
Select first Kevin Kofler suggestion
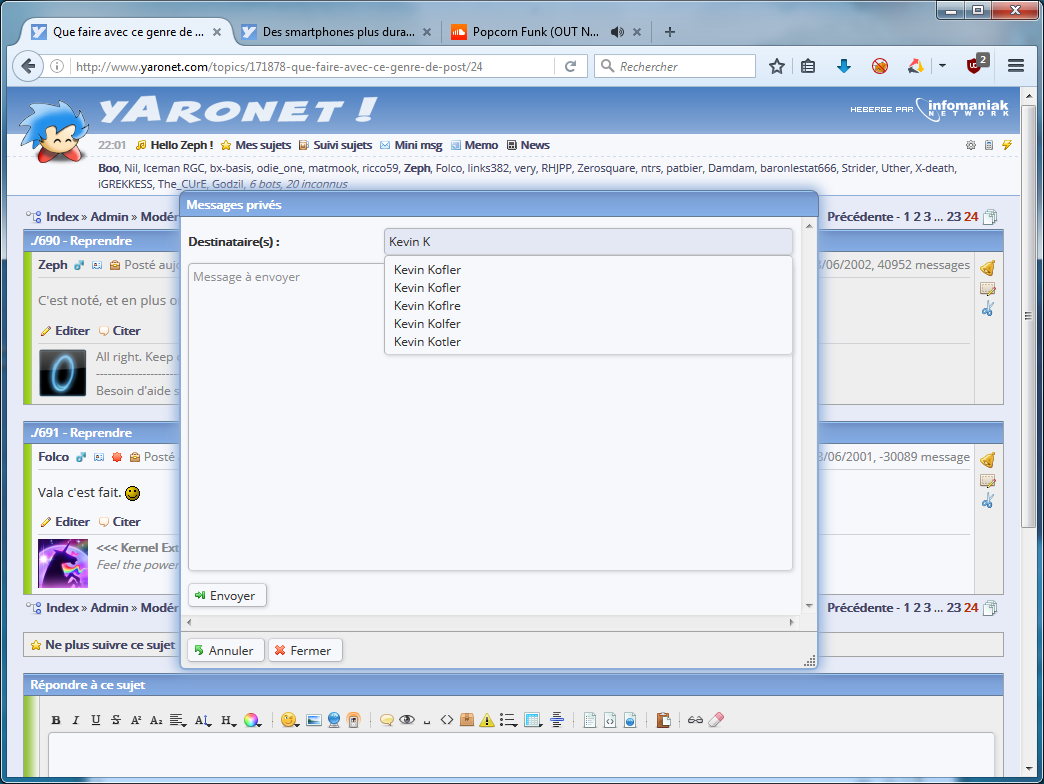427,270
